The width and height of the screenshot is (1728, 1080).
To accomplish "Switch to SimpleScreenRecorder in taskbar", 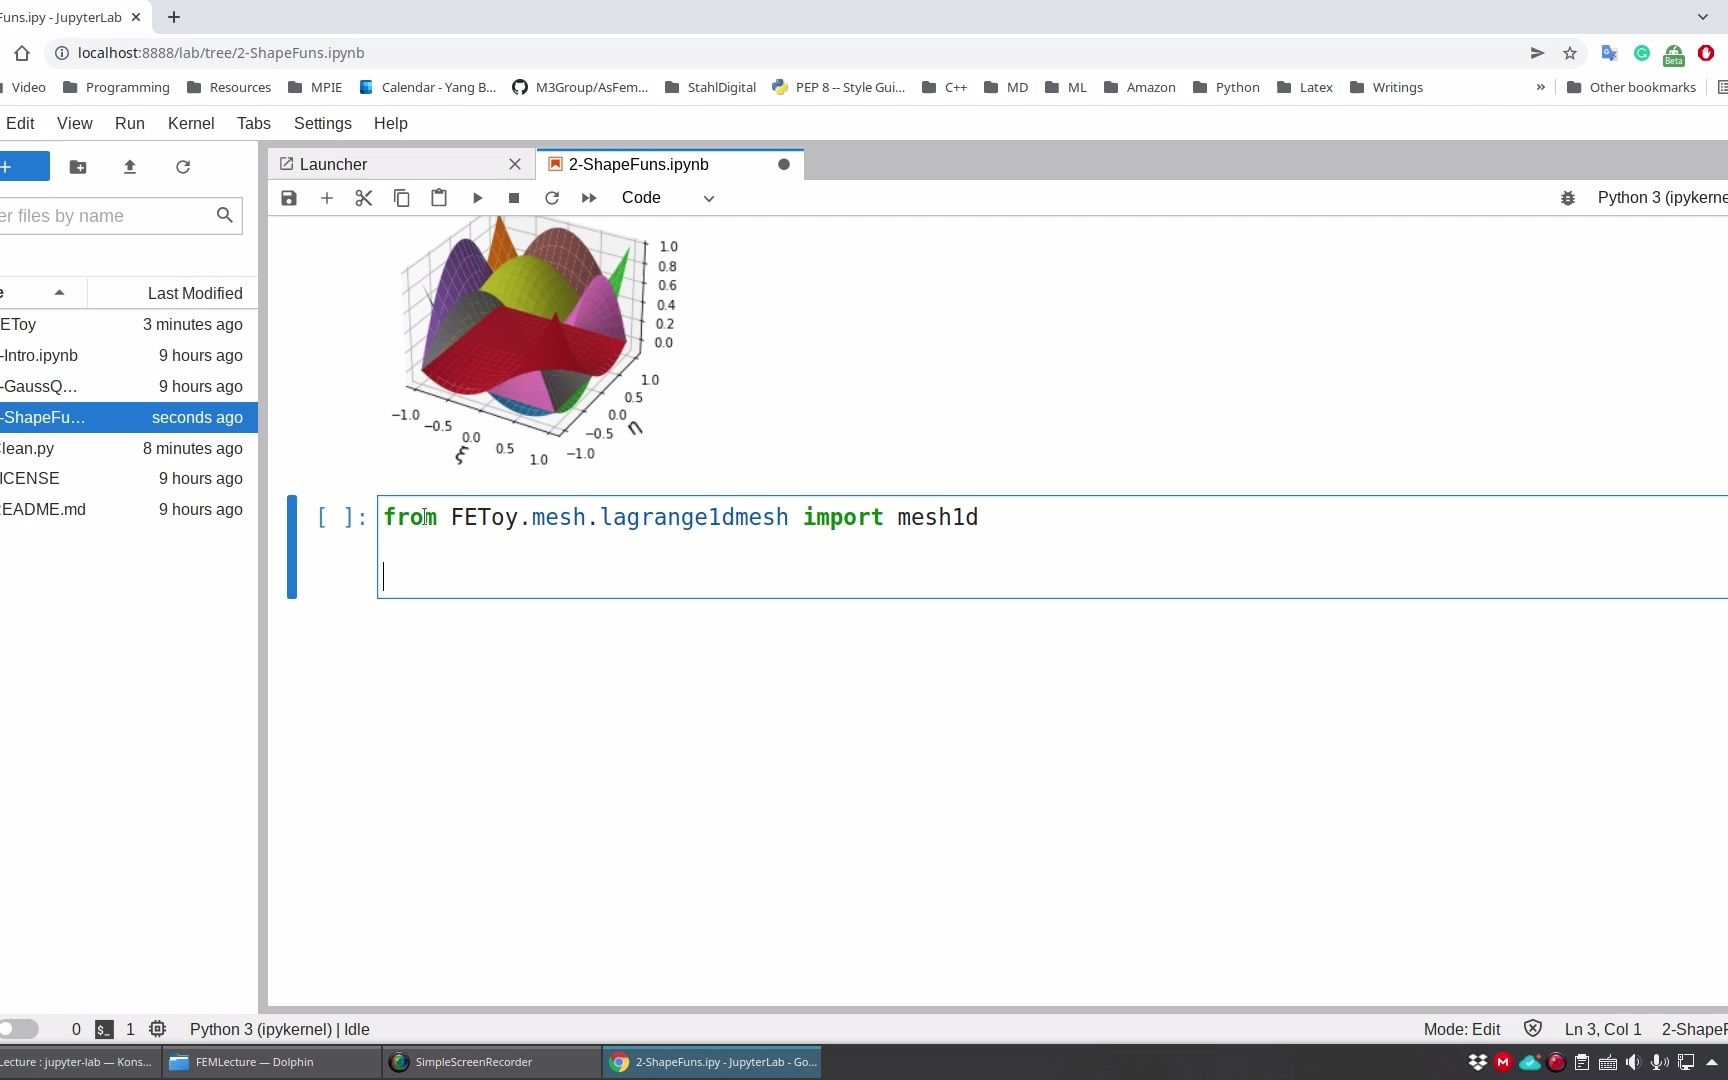I will 491,1062.
